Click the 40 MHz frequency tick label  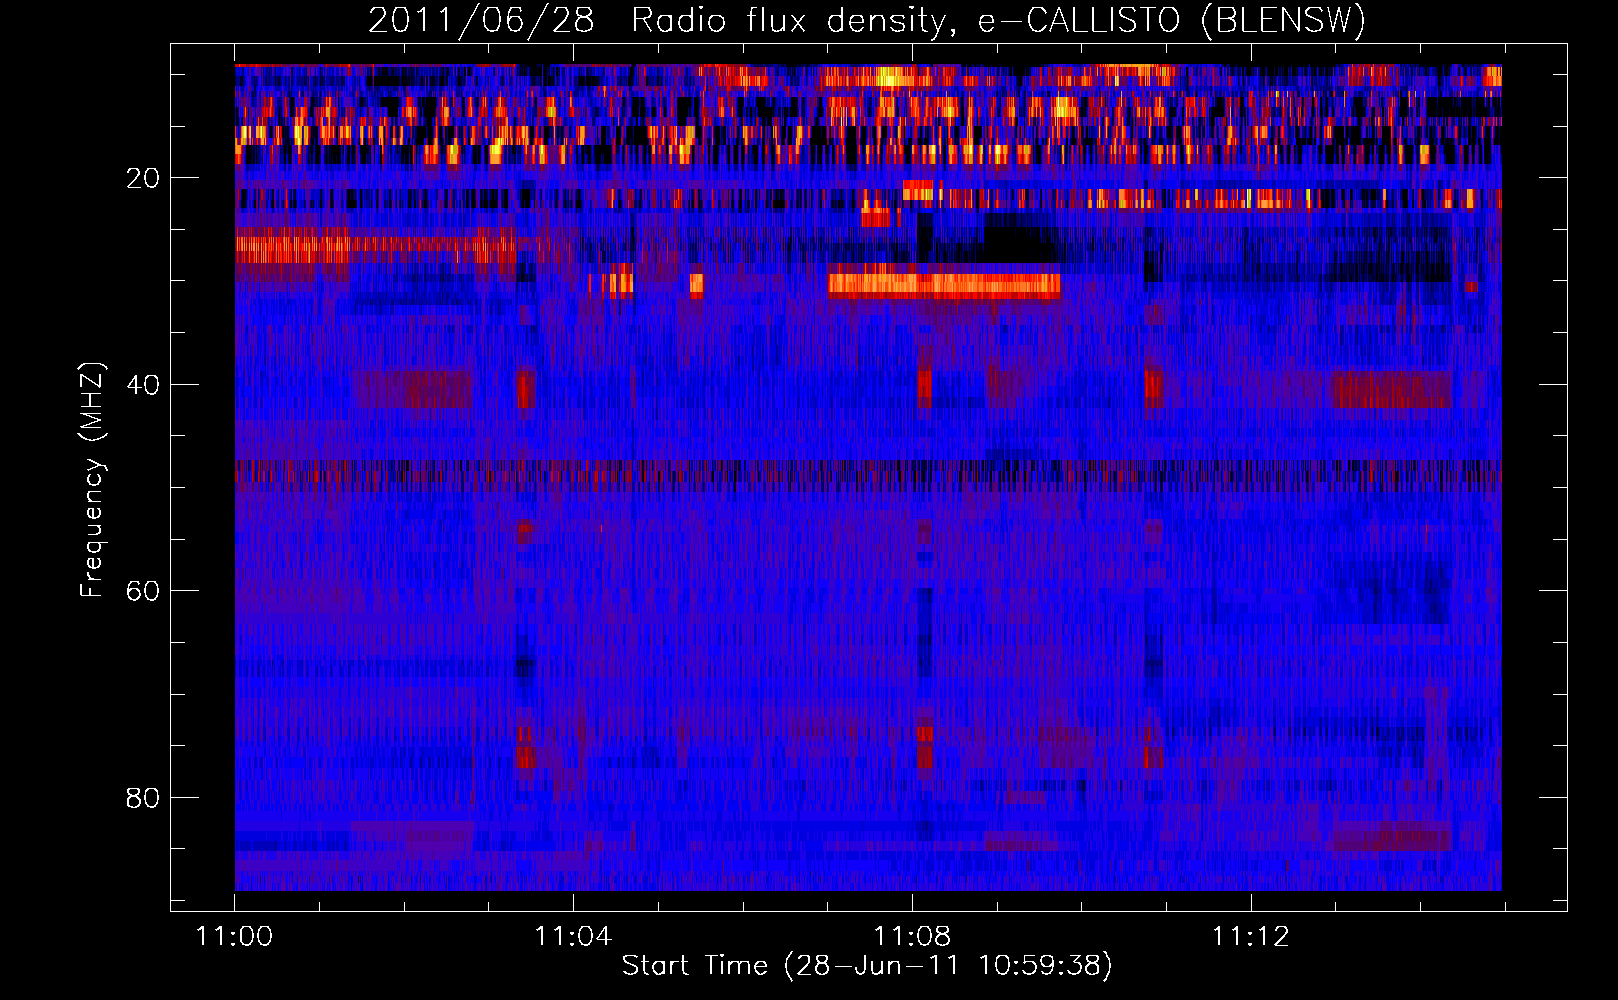pos(143,384)
